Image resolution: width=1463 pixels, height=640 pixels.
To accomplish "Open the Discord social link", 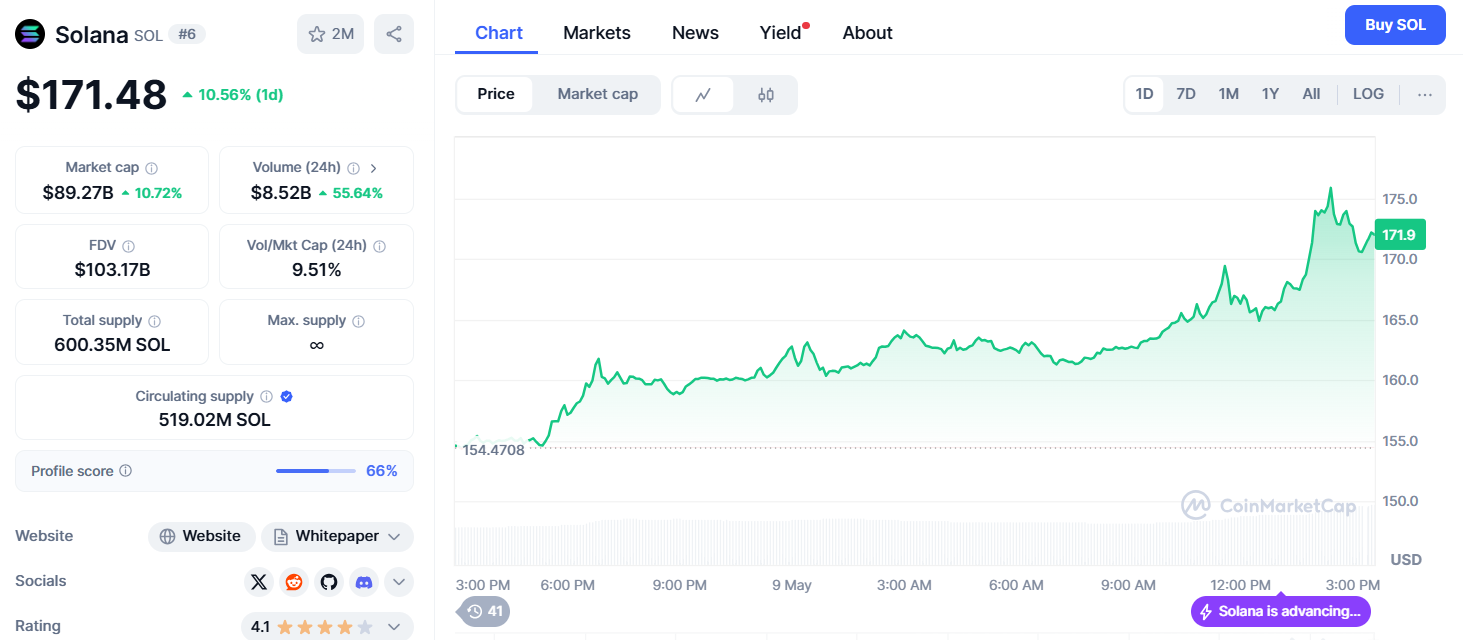I will click(x=364, y=581).
